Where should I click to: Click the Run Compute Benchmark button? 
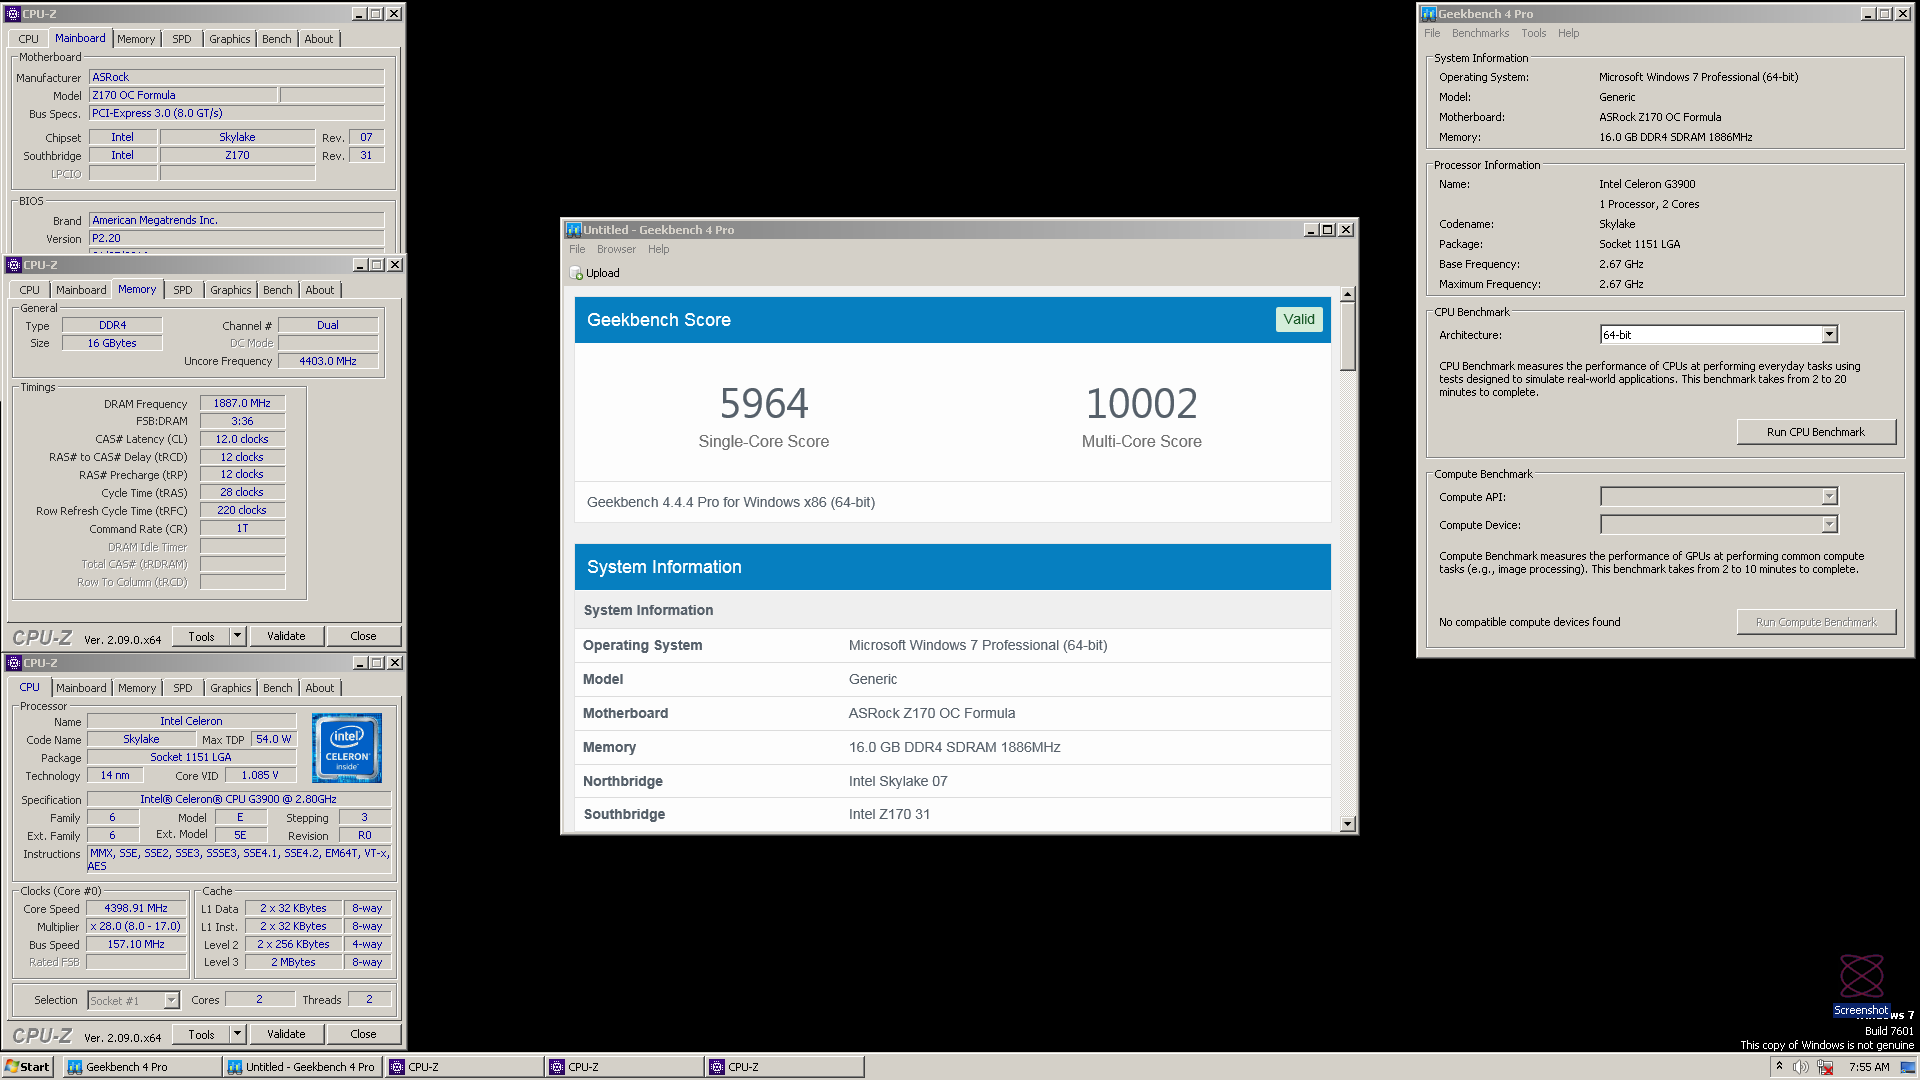coord(1816,622)
